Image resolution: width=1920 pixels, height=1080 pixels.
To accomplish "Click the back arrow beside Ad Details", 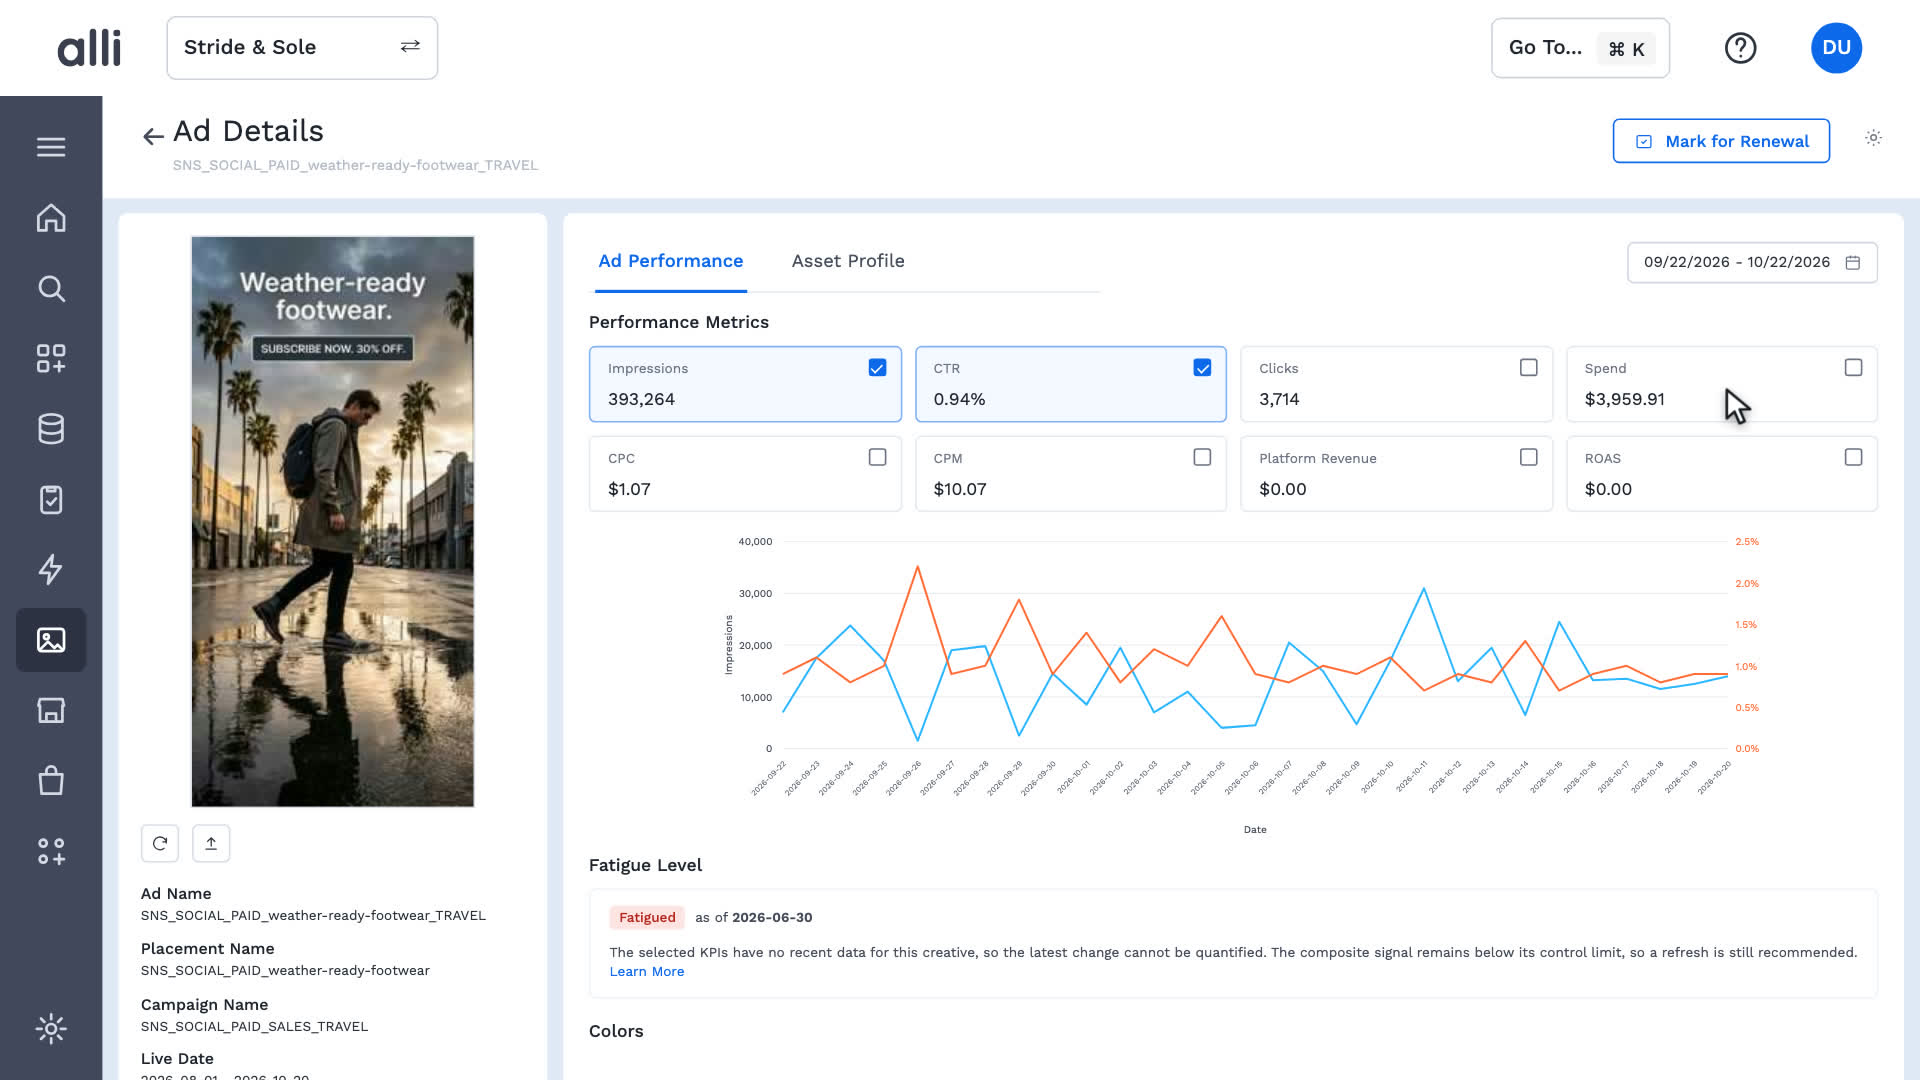I will (153, 136).
